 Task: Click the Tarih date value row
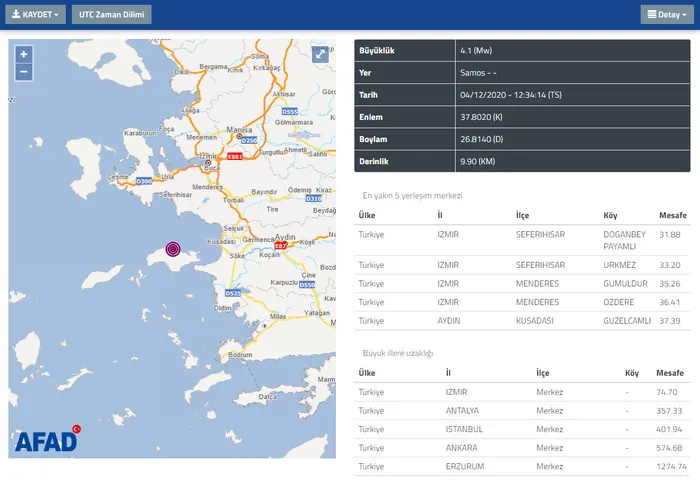[x=522, y=95]
